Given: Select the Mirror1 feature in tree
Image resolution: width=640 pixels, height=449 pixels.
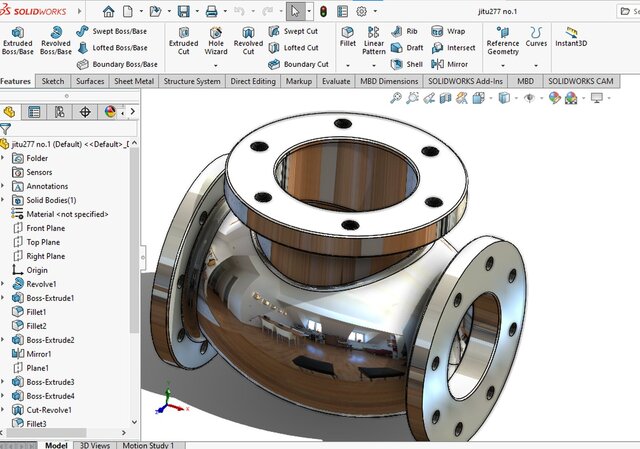Looking at the screenshot, I should coord(31,354).
